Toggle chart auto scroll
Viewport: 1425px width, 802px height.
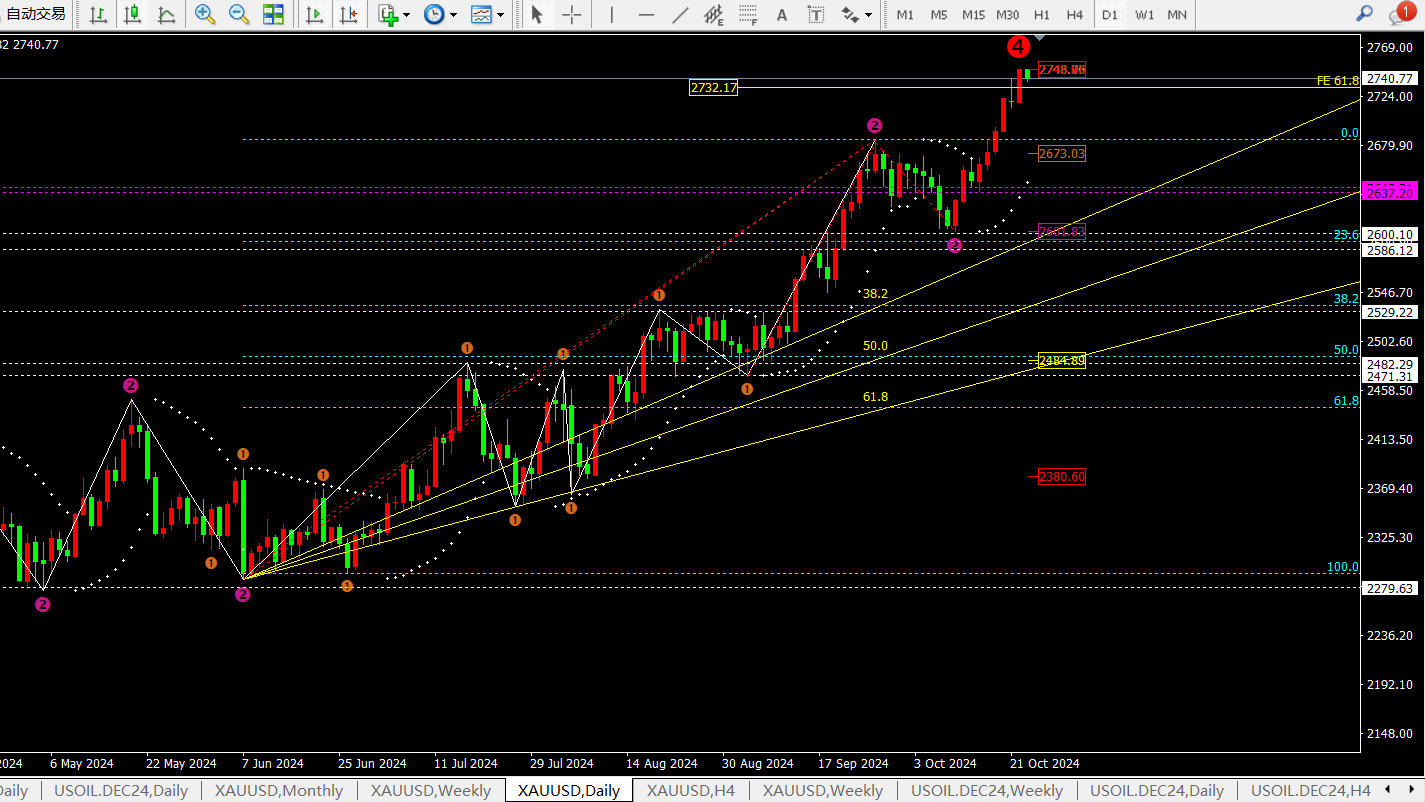pos(314,14)
